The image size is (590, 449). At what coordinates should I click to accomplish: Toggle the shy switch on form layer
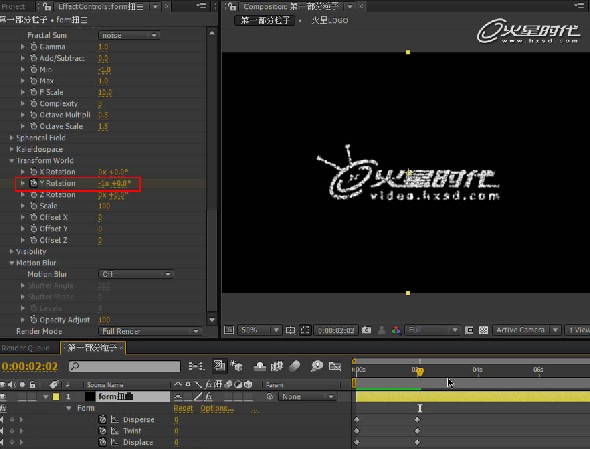(178, 396)
